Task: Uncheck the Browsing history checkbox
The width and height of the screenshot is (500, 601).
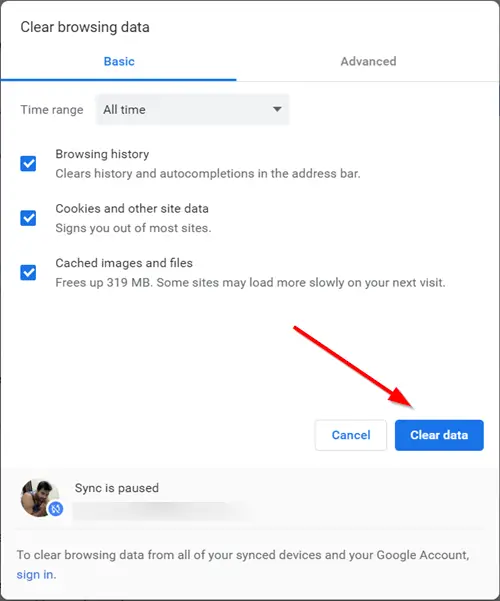Action: coord(28,164)
